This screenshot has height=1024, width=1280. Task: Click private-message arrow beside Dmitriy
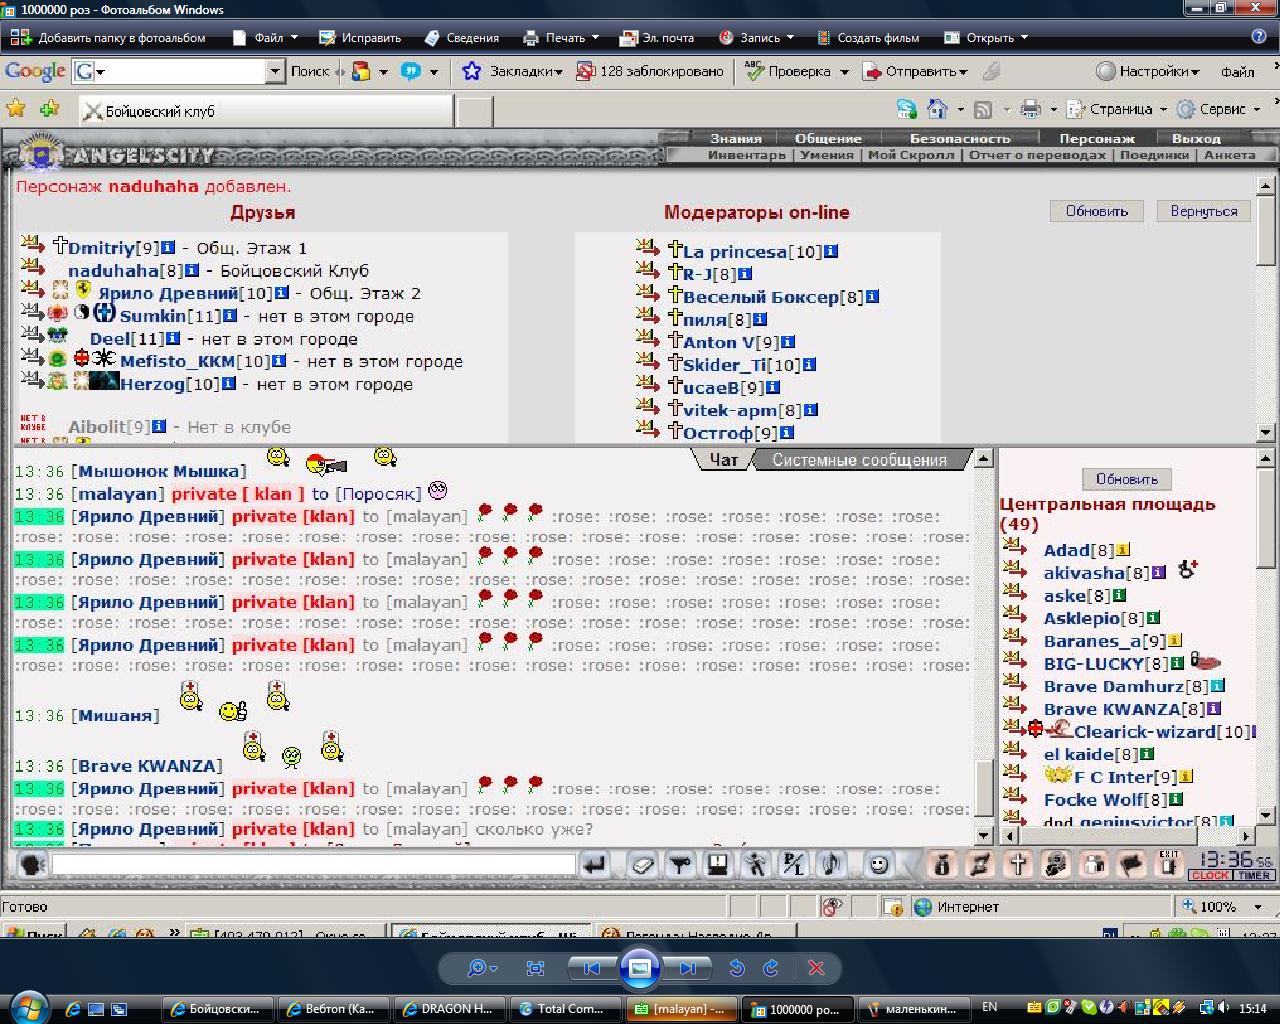[32, 245]
